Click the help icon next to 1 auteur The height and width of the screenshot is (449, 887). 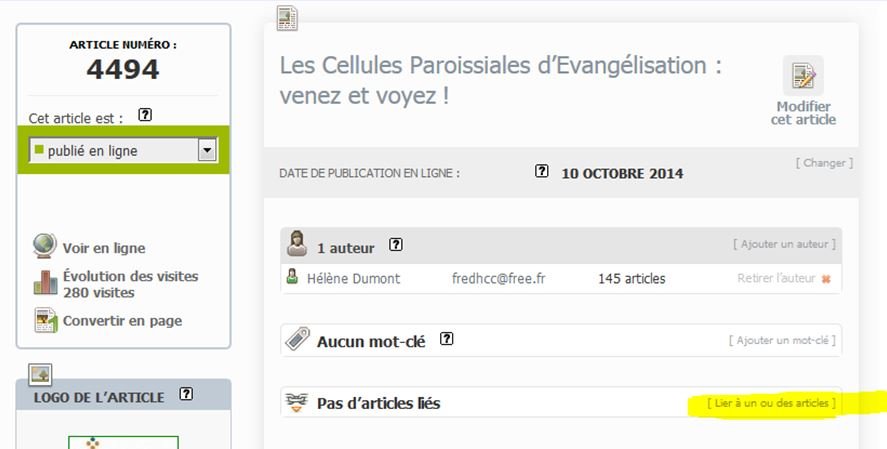[x=396, y=244]
